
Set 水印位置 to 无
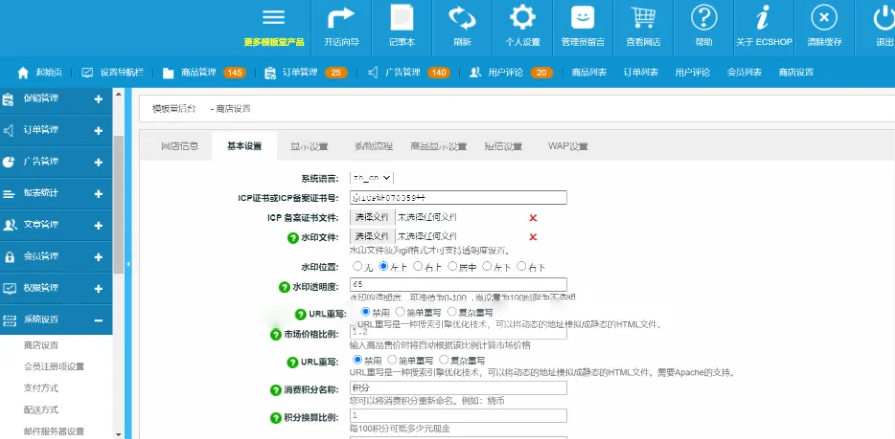pos(357,266)
